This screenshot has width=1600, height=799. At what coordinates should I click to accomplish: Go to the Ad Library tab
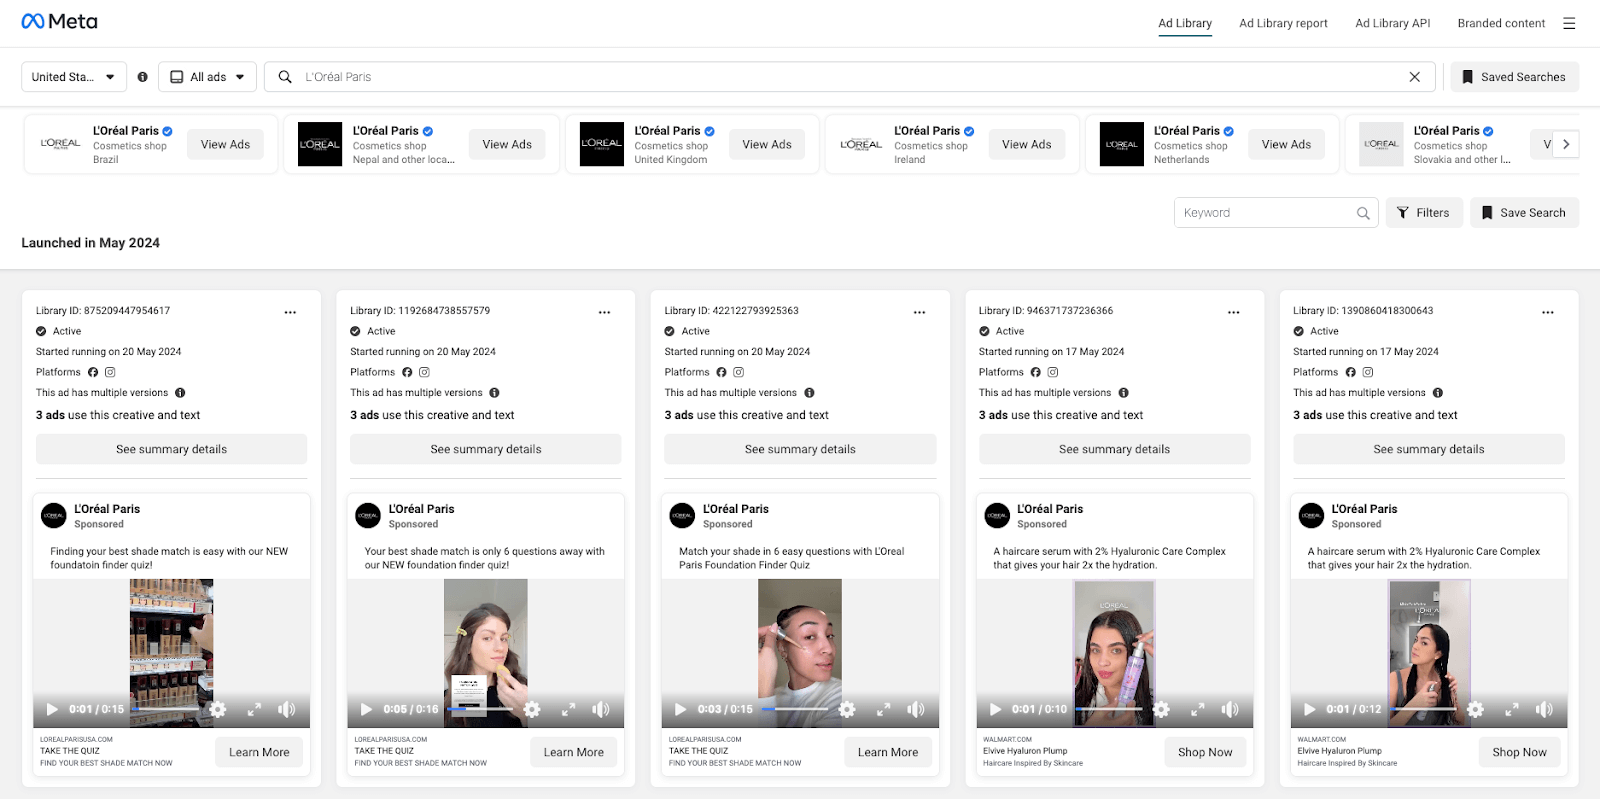[1185, 23]
